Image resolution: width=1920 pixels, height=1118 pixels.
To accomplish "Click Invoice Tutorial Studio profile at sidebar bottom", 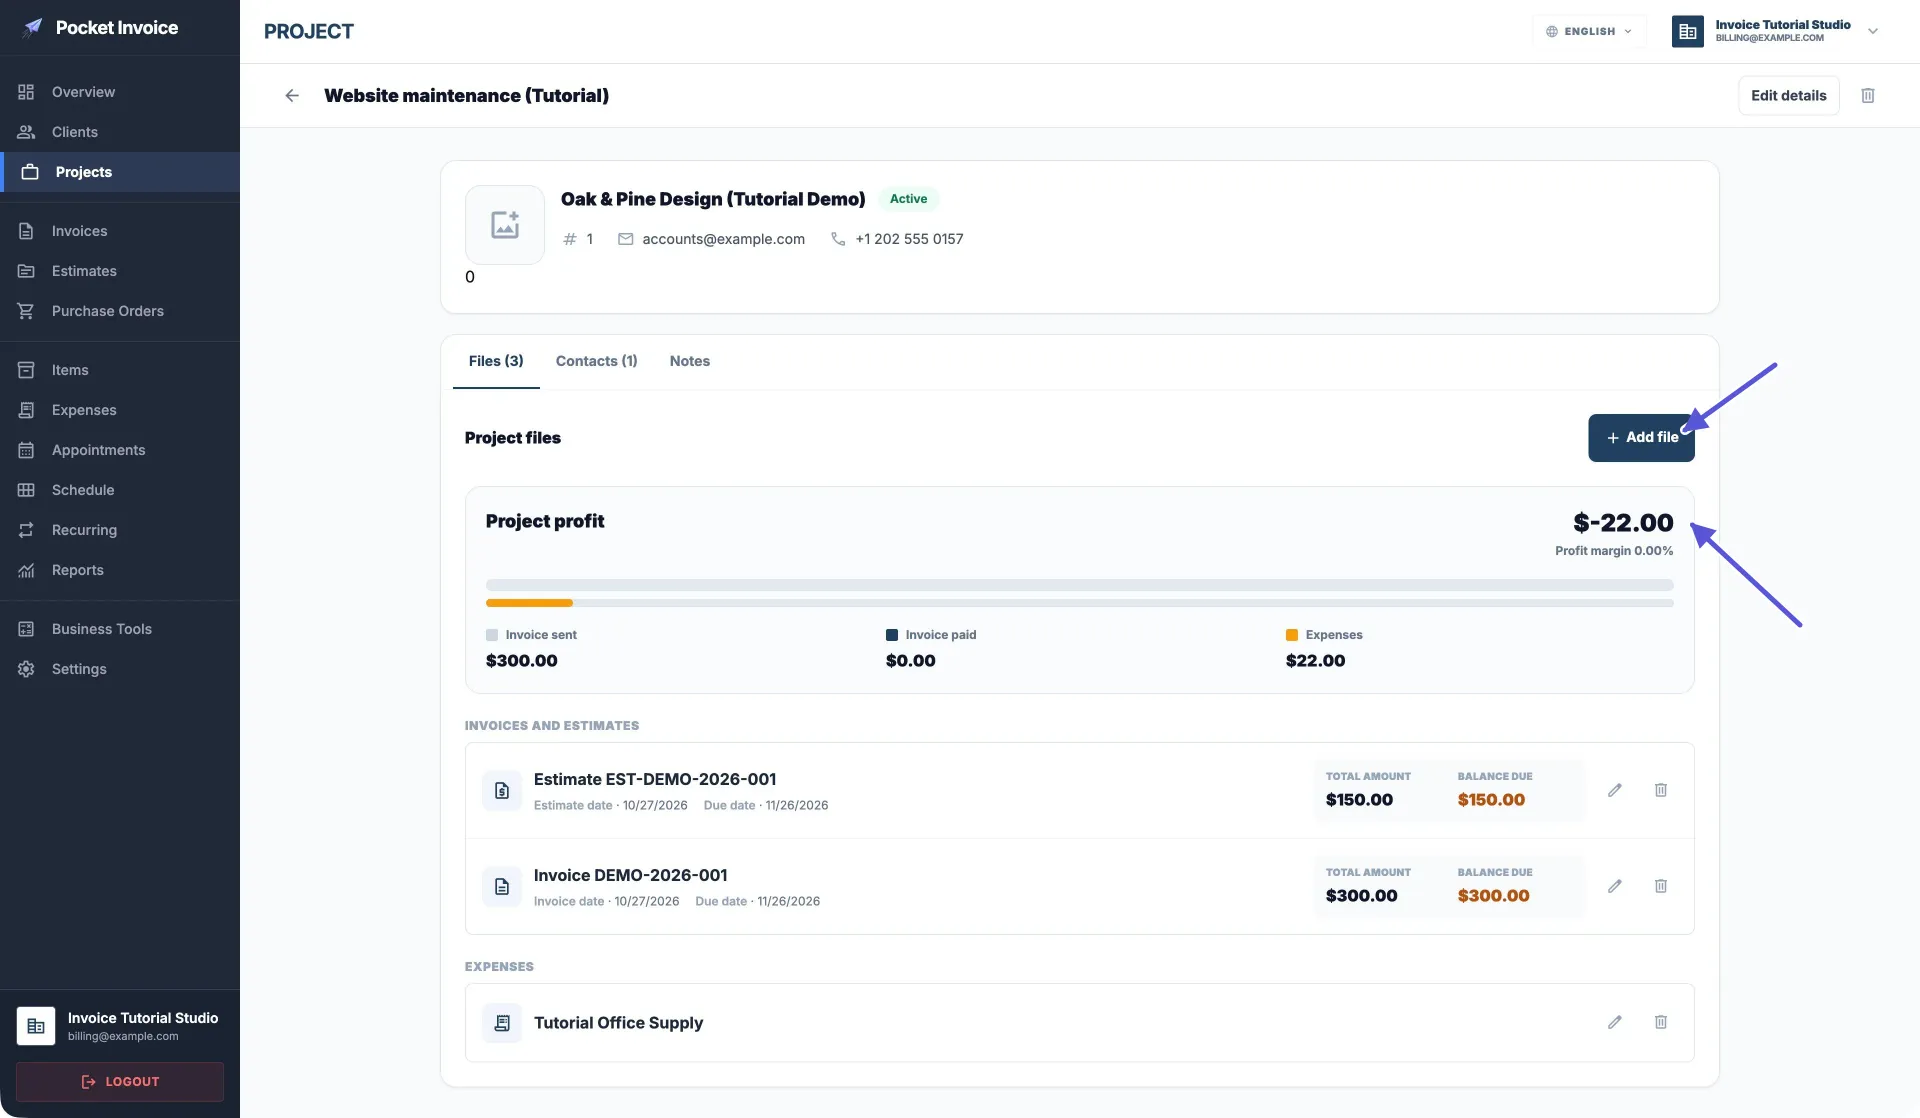I will click(120, 1026).
